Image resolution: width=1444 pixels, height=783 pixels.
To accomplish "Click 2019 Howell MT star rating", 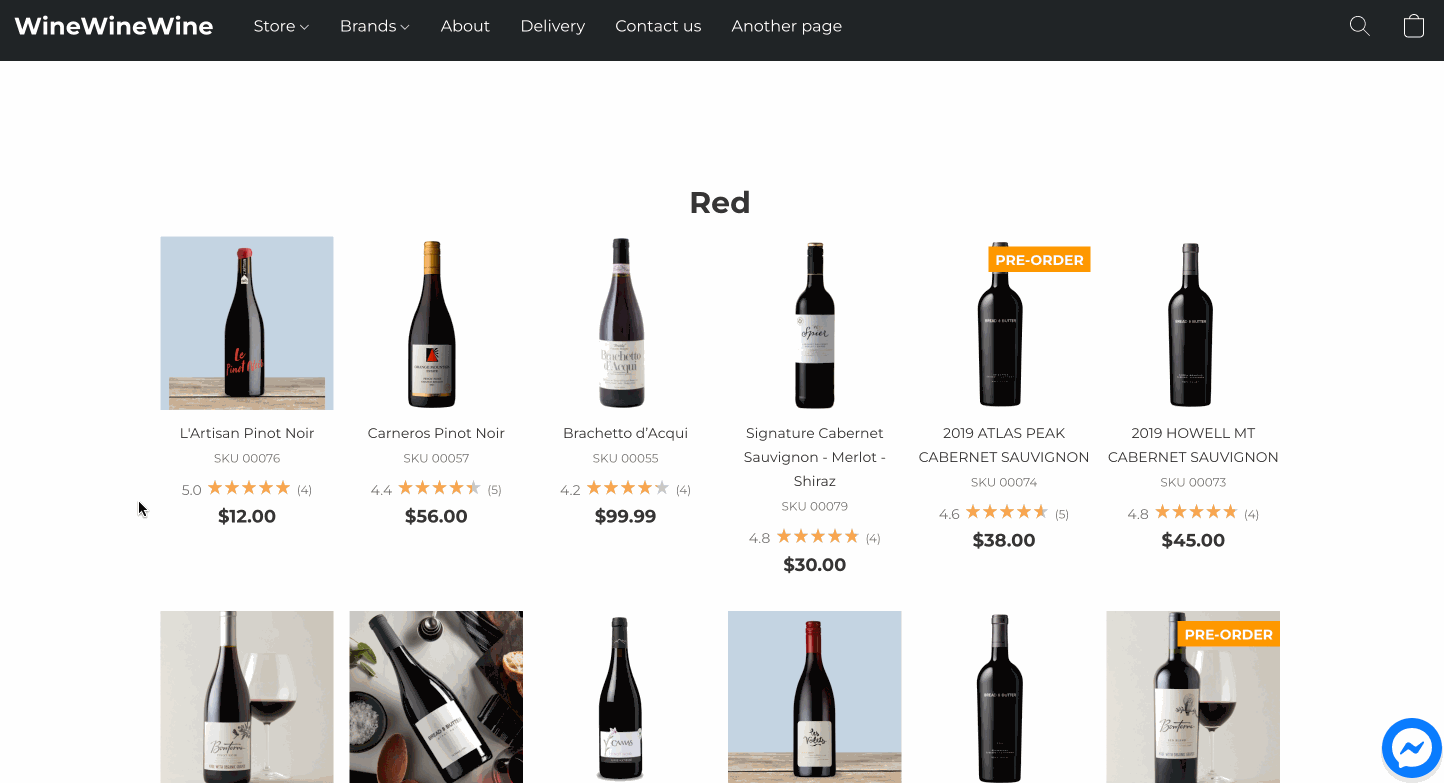I will point(1196,512).
